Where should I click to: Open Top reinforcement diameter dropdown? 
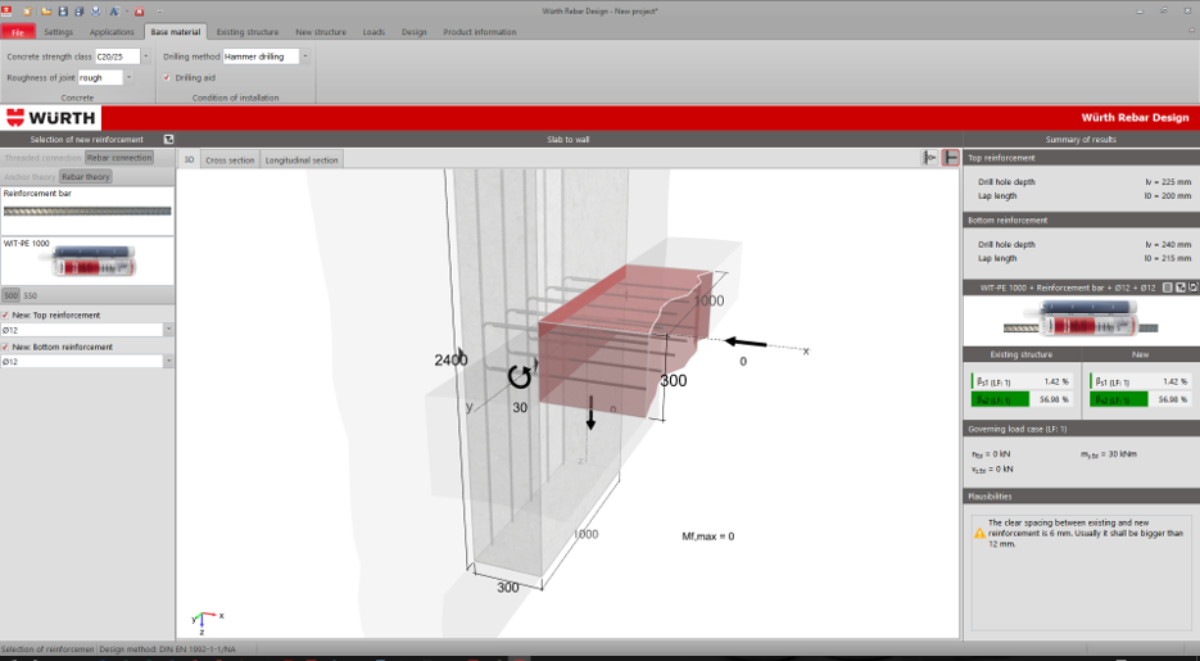pyautogui.click(x=168, y=329)
